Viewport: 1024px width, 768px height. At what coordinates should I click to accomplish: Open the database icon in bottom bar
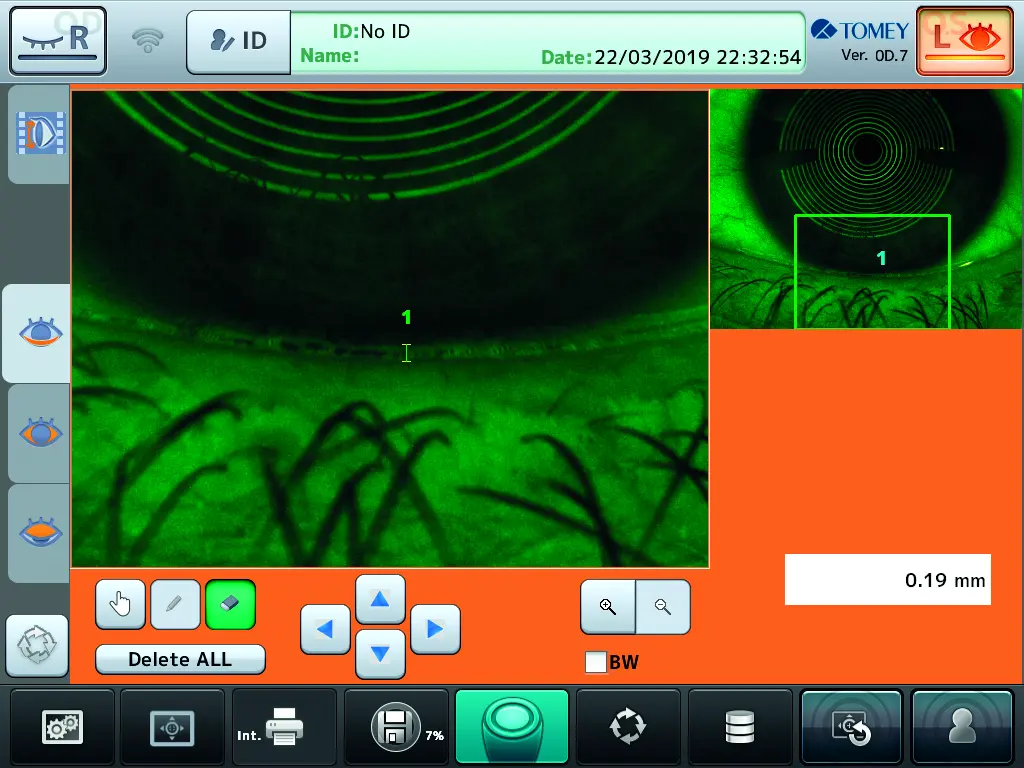[x=740, y=728]
